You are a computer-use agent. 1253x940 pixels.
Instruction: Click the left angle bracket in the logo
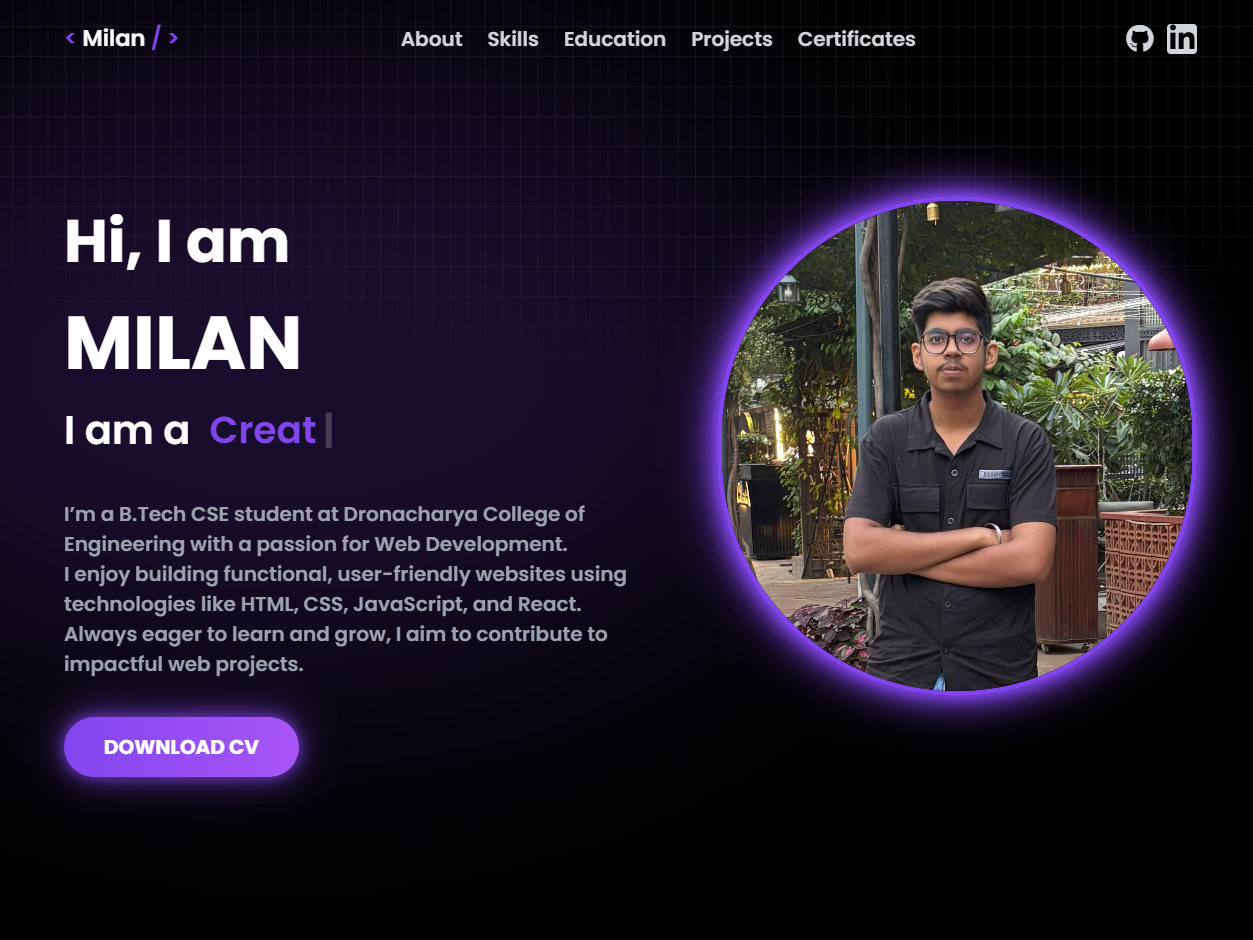pos(70,38)
